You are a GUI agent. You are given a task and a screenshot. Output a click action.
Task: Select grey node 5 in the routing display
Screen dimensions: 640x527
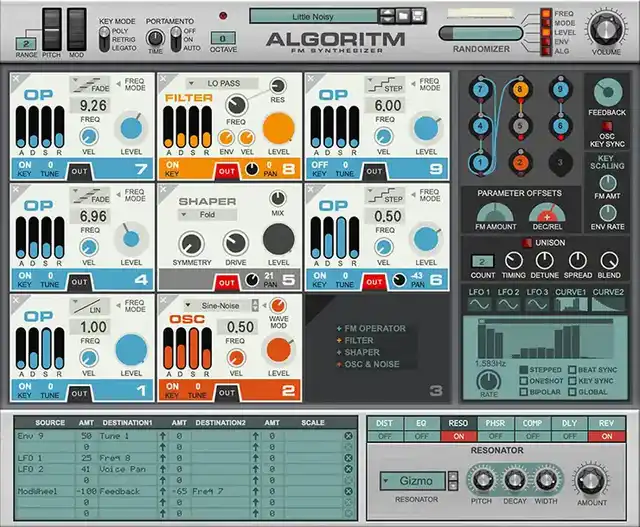(x=520, y=126)
